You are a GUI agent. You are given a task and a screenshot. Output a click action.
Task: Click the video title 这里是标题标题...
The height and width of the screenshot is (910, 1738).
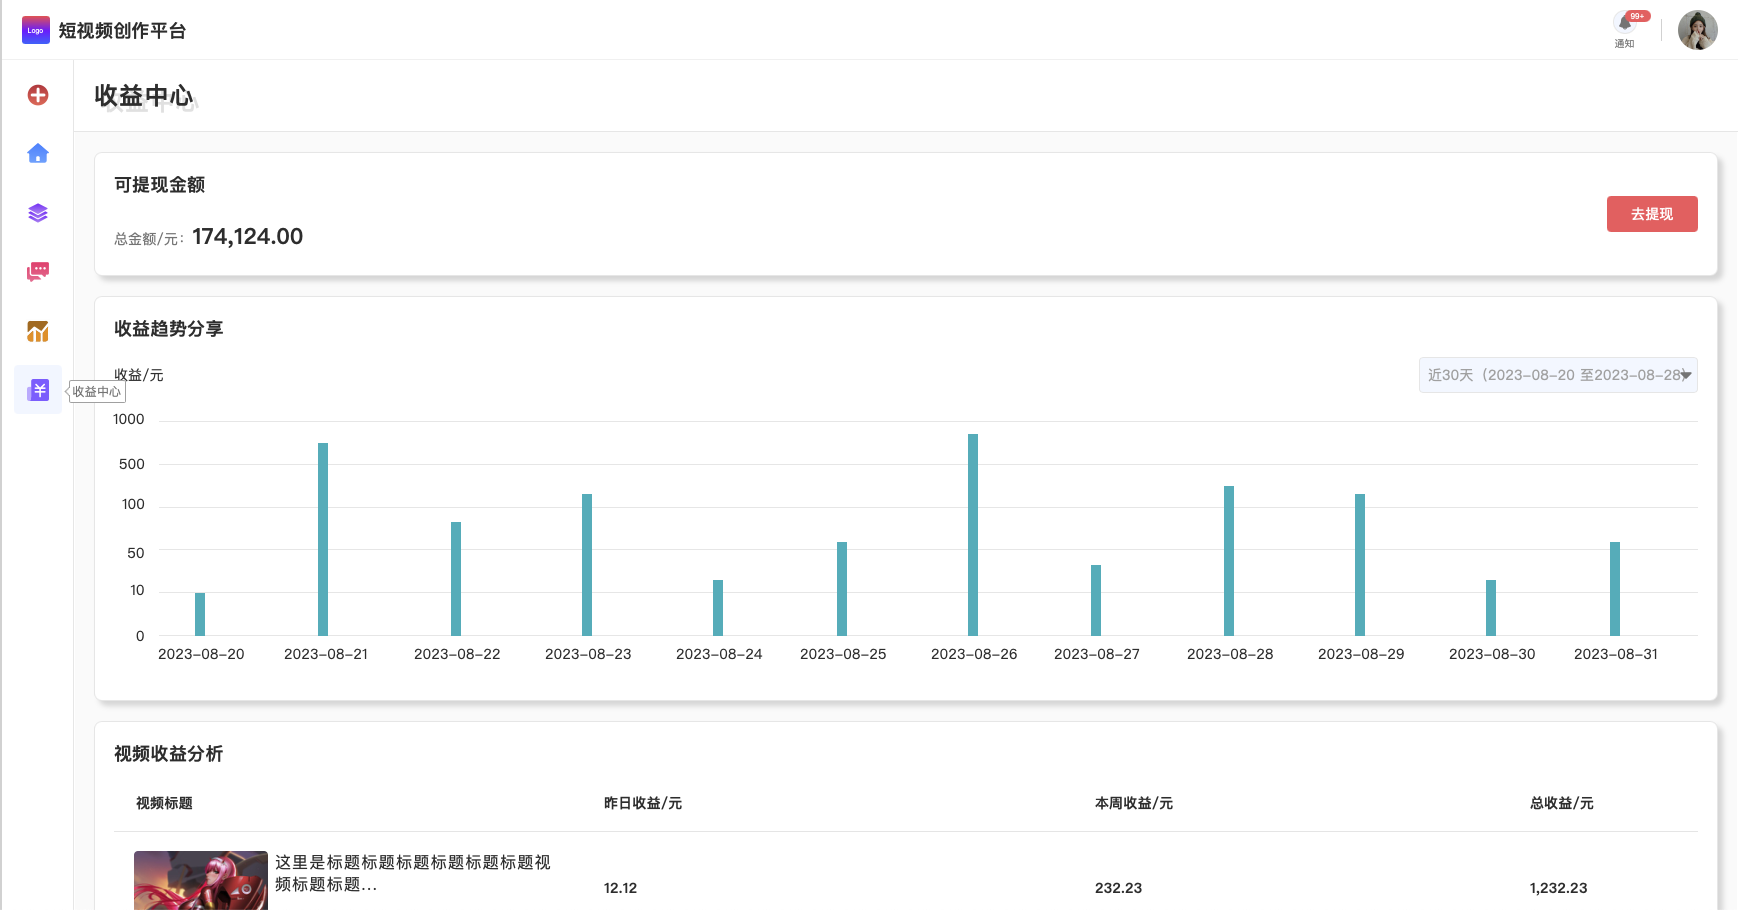(x=413, y=873)
